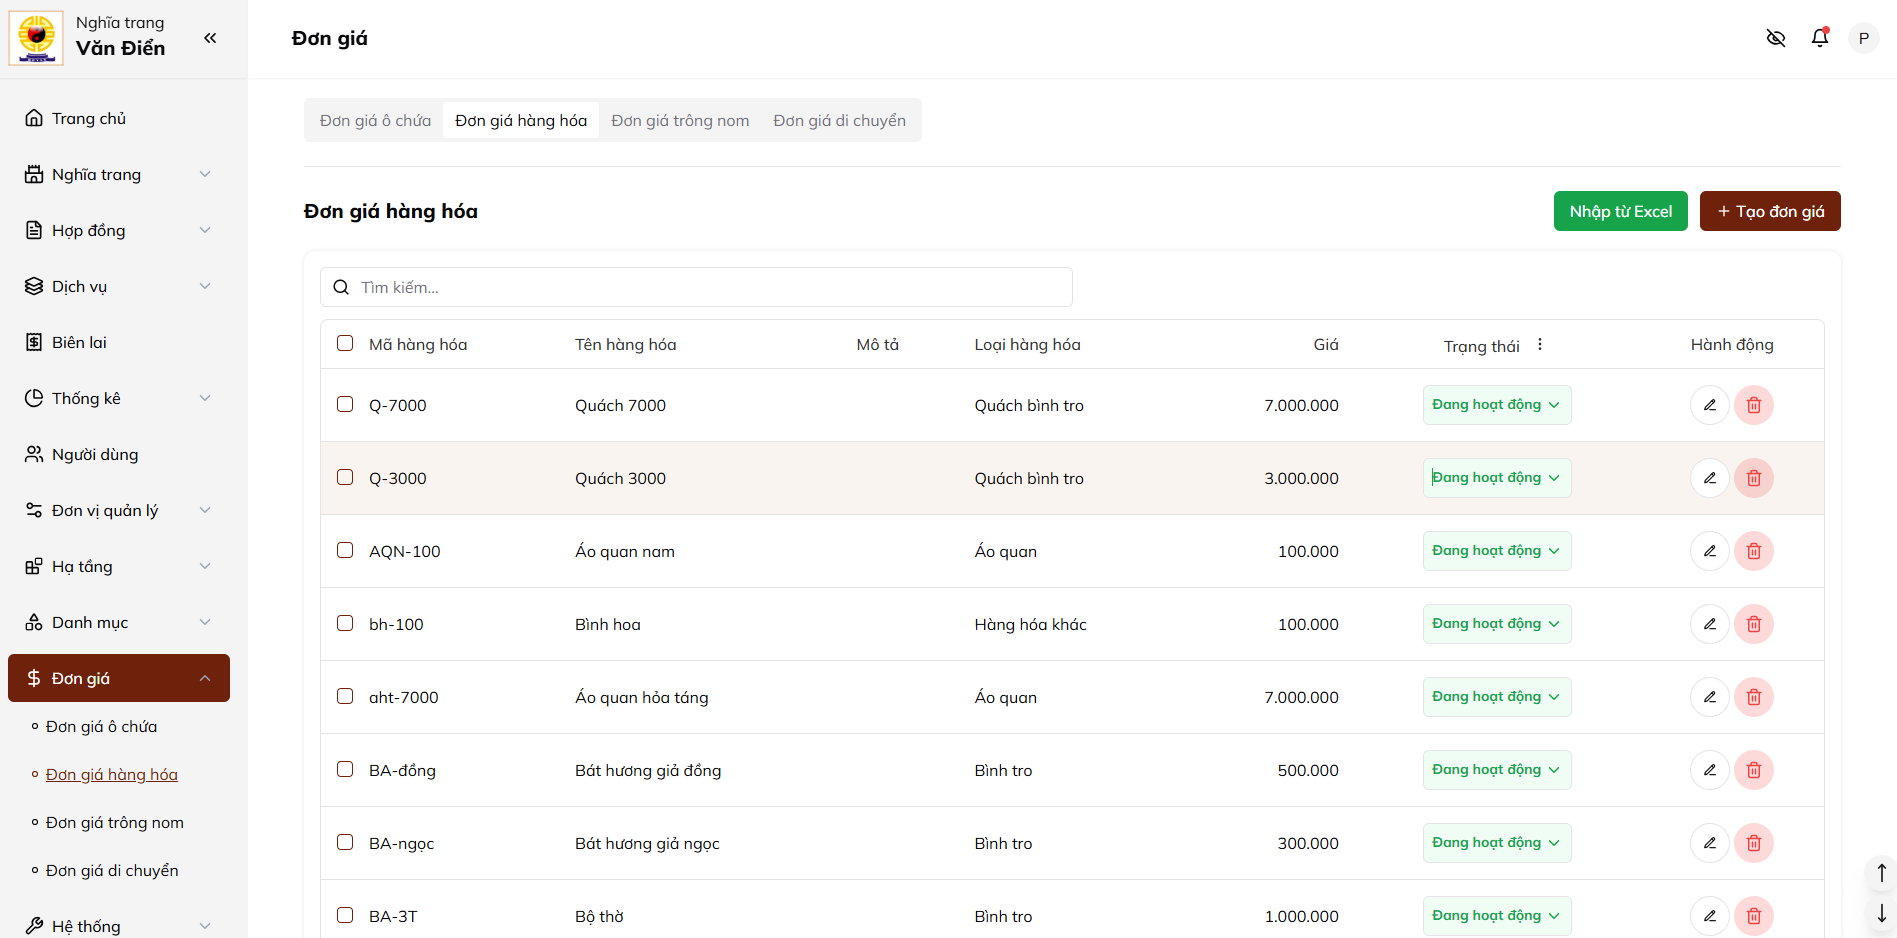Click the Nhập từ Excel button
Image resolution: width=1897 pixels, height=938 pixels.
tap(1620, 211)
